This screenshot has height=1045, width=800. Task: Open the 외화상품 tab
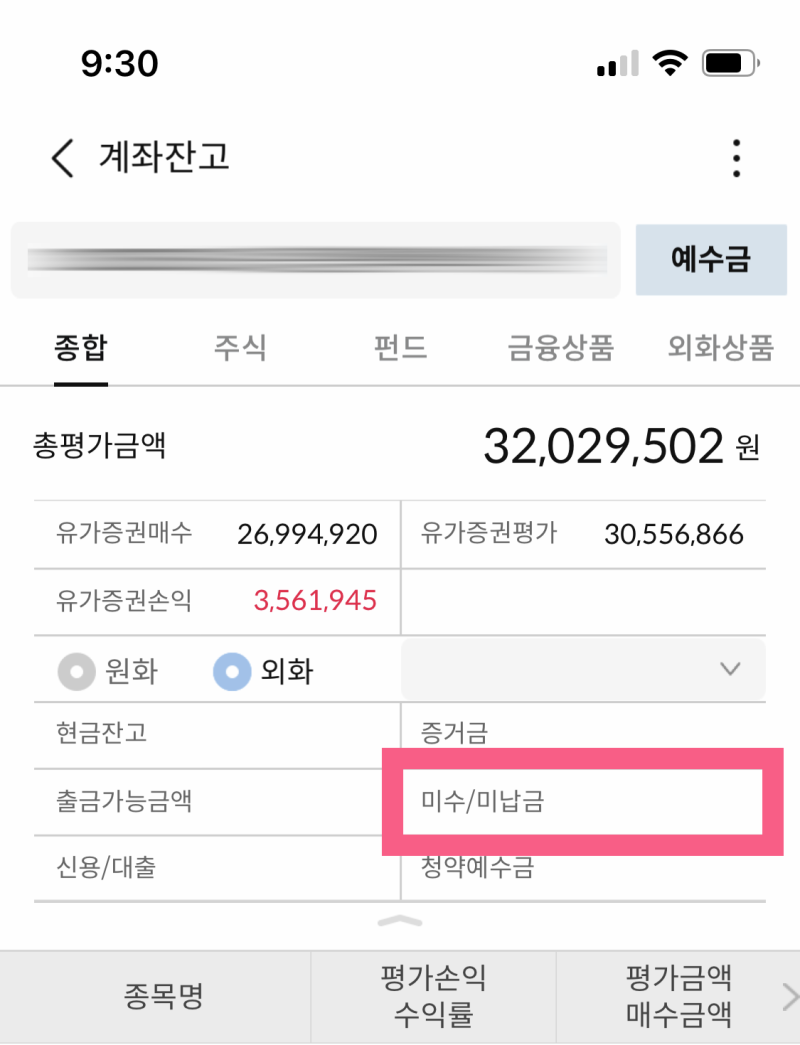[x=720, y=348]
